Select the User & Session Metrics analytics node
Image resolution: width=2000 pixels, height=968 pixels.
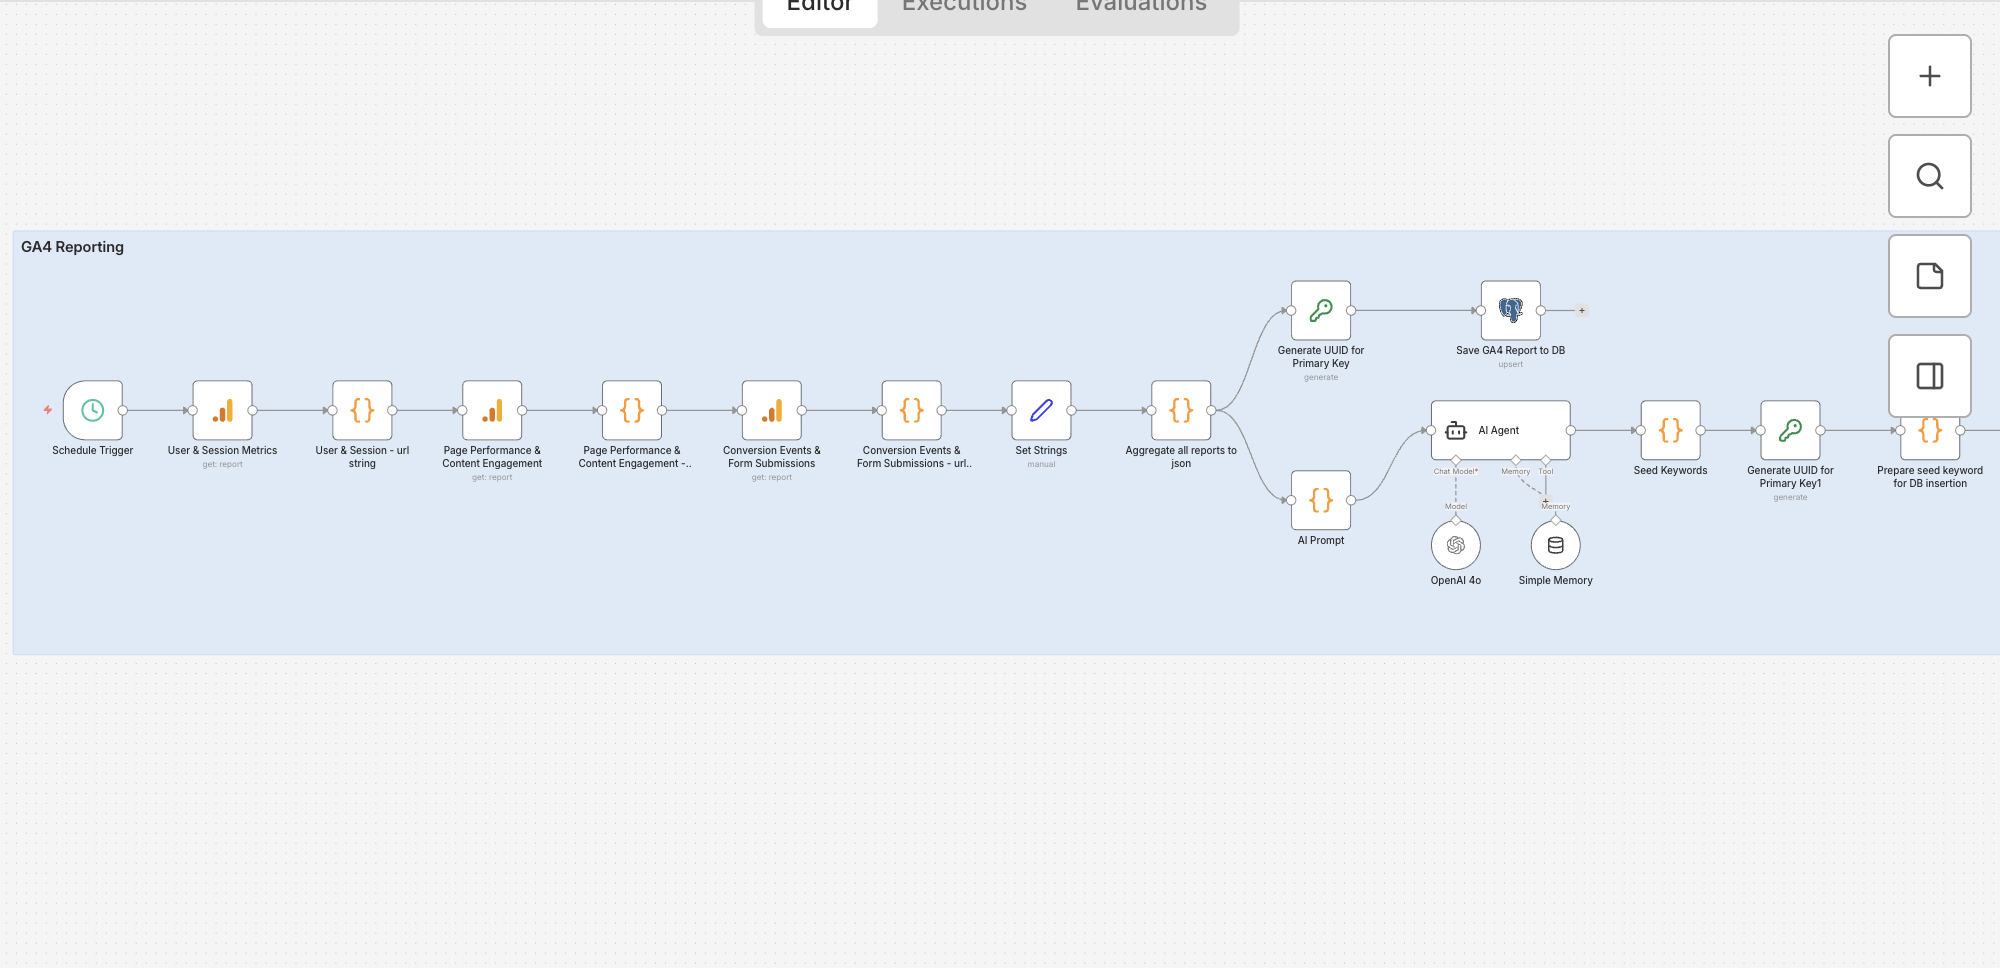pyautogui.click(x=222, y=410)
